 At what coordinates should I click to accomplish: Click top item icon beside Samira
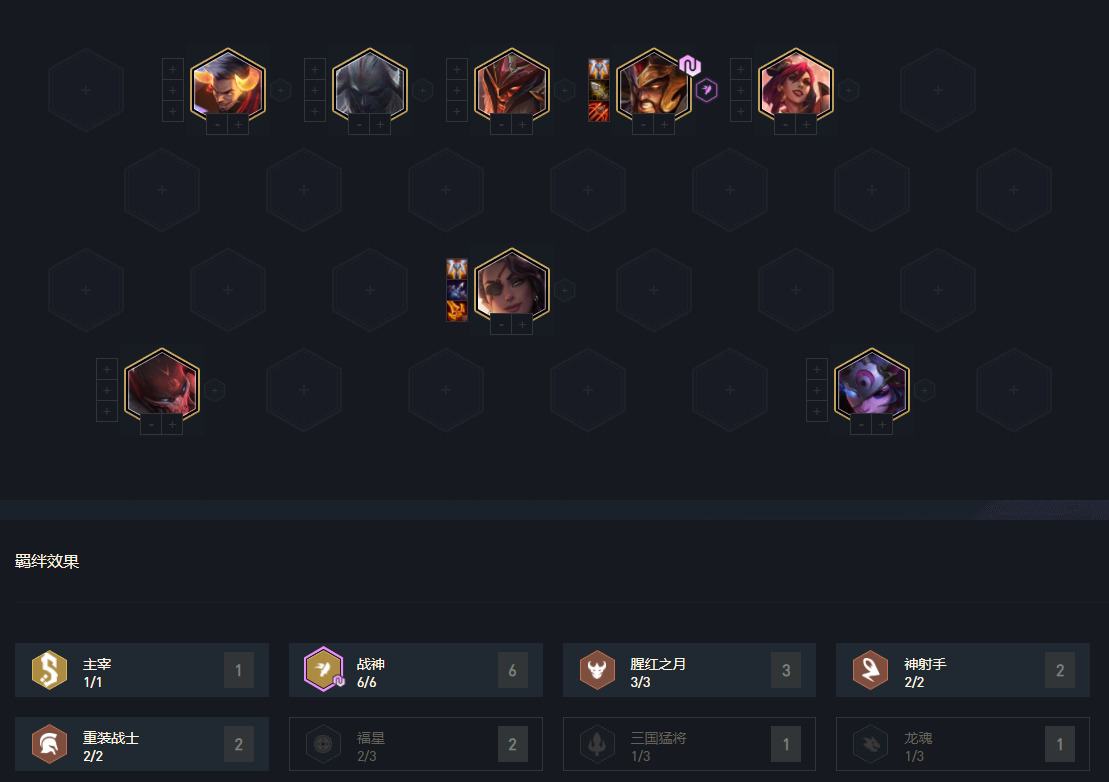tap(457, 269)
